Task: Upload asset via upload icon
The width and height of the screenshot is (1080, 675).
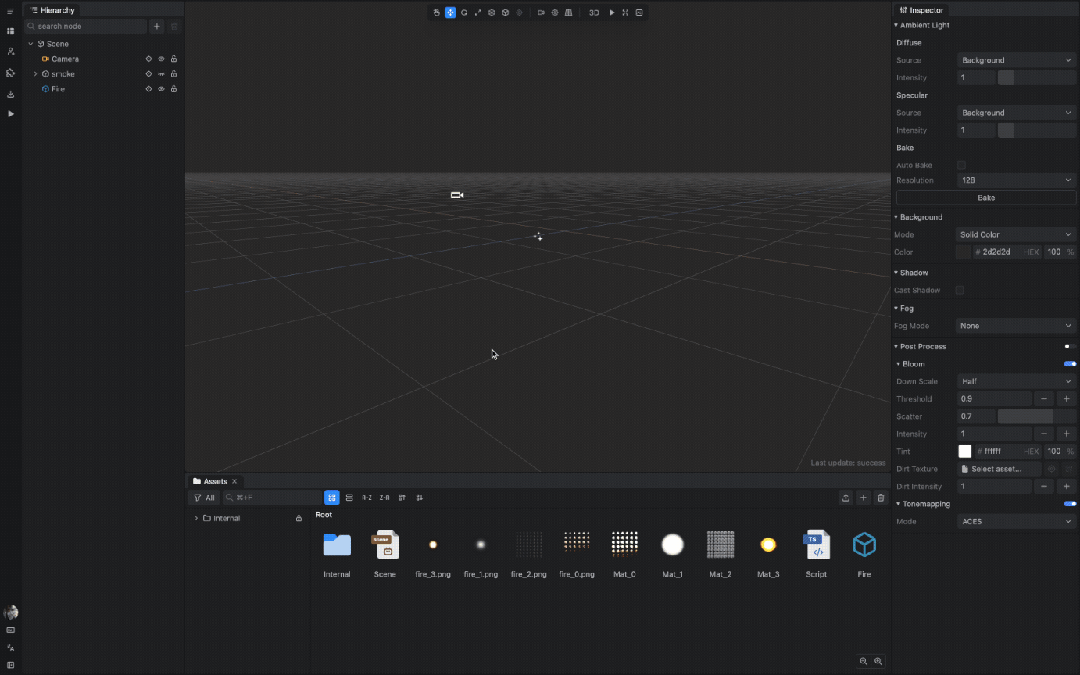Action: point(845,497)
